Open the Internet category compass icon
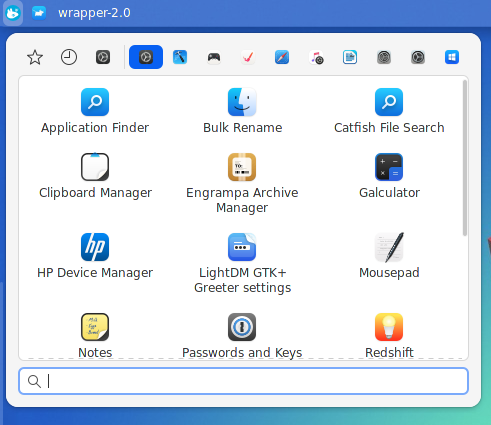491x425 pixels. coord(282,57)
